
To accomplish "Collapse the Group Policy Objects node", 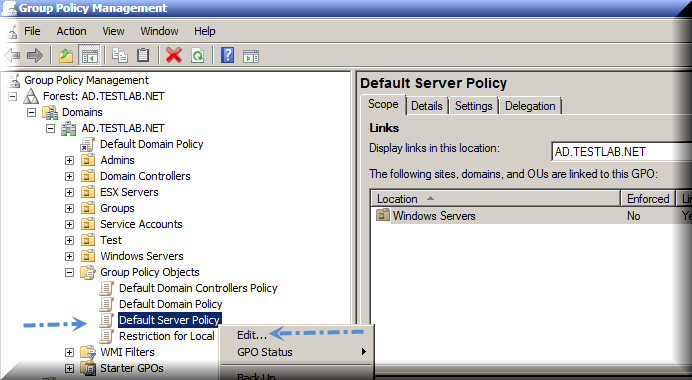I will click(69, 272).
